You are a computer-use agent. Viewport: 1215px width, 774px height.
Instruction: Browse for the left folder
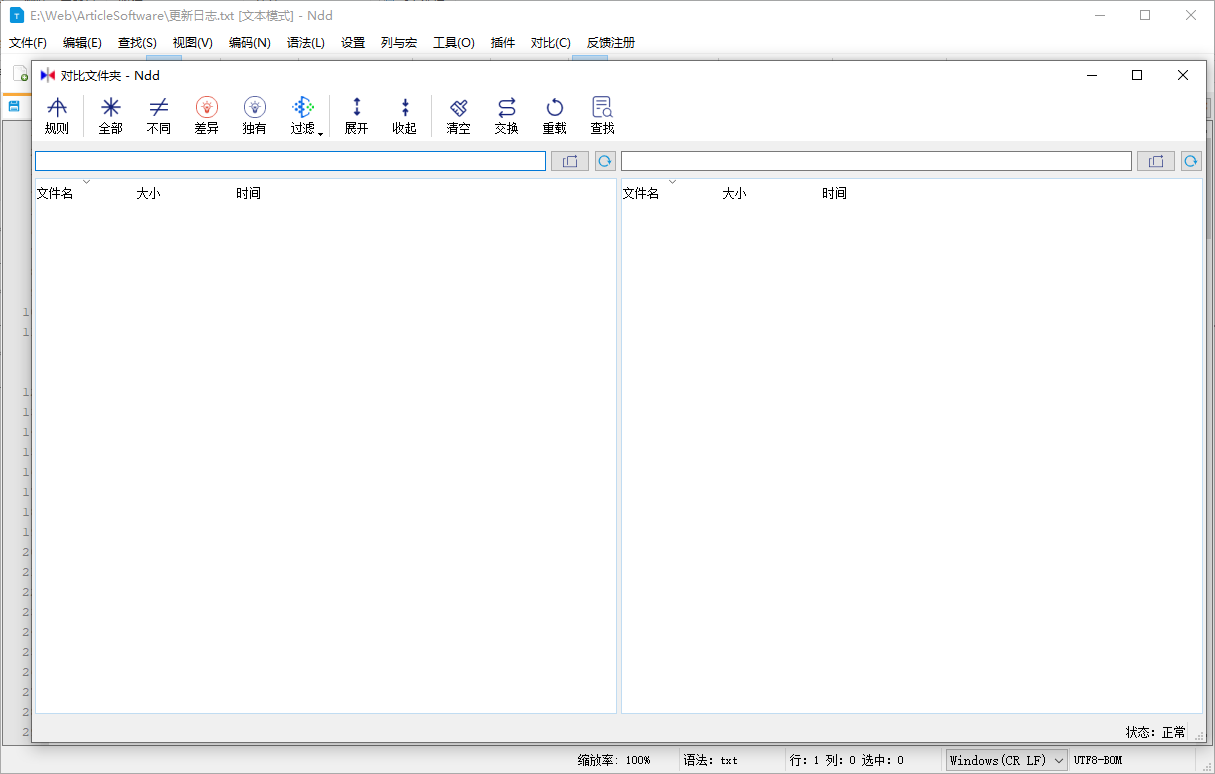[x=569, y=161]
